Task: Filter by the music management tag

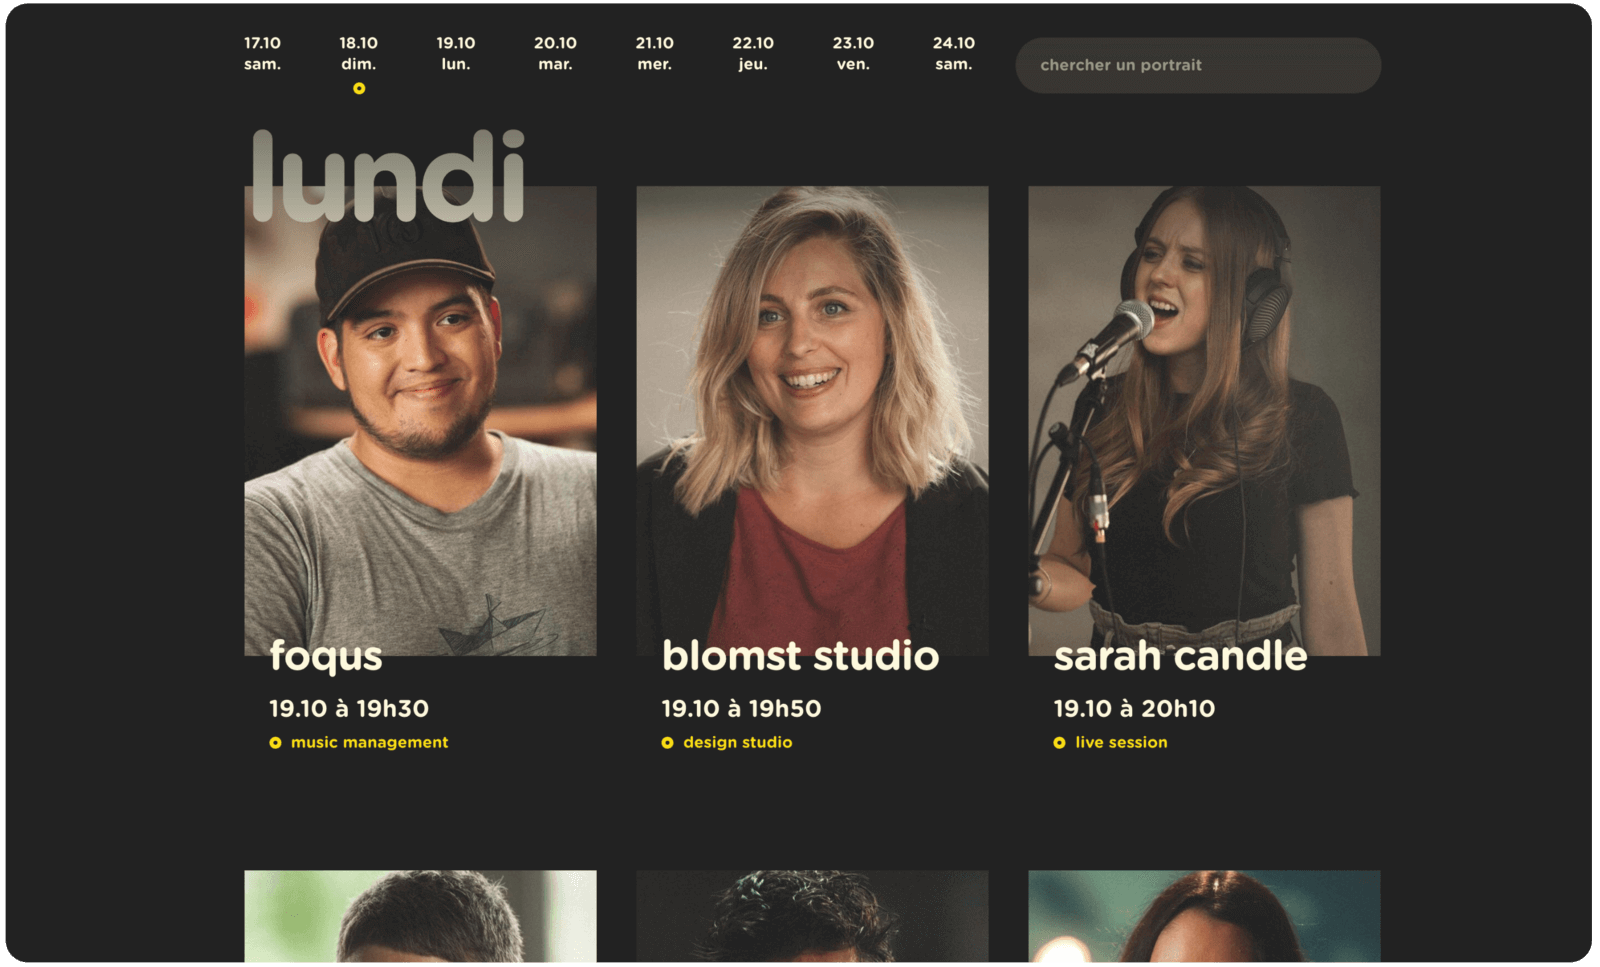Action: 369,743
